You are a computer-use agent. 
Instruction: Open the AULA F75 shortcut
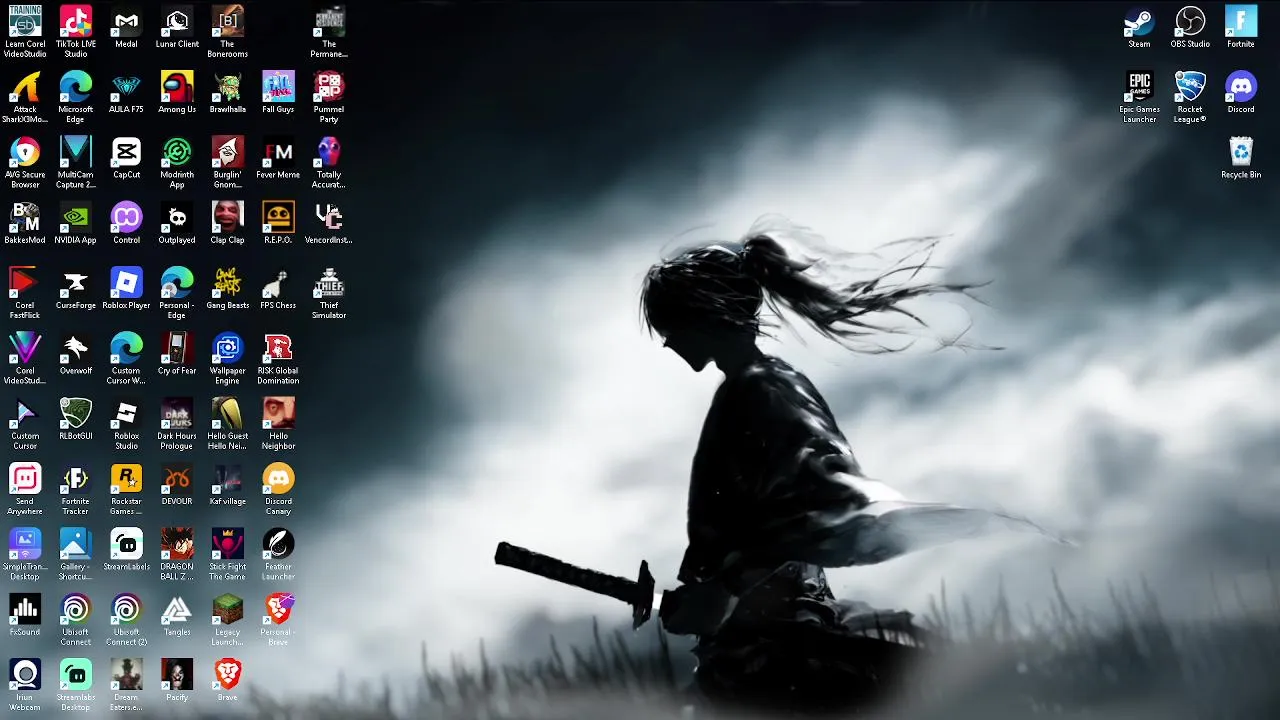tap(126, 93)
